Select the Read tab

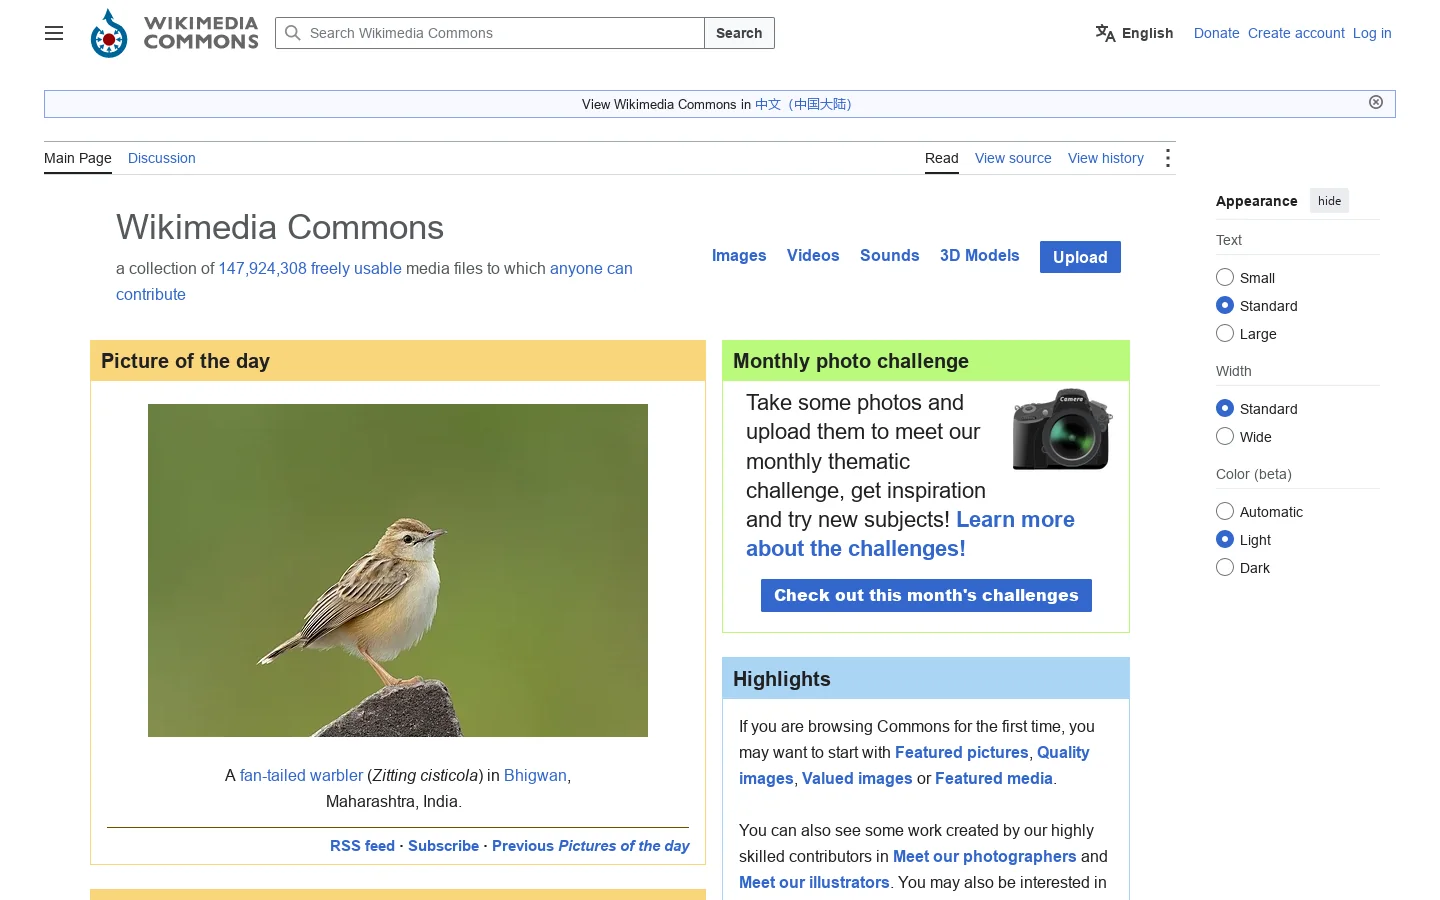click(x=942, y=158)
